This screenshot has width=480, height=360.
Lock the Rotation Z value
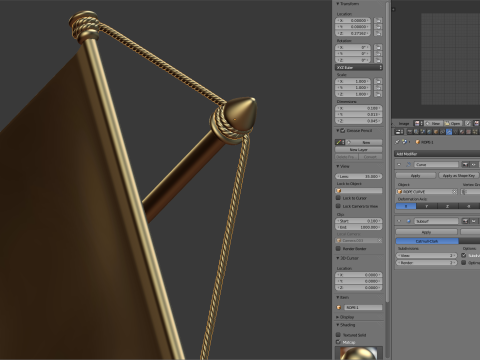[x=378, y=60]
